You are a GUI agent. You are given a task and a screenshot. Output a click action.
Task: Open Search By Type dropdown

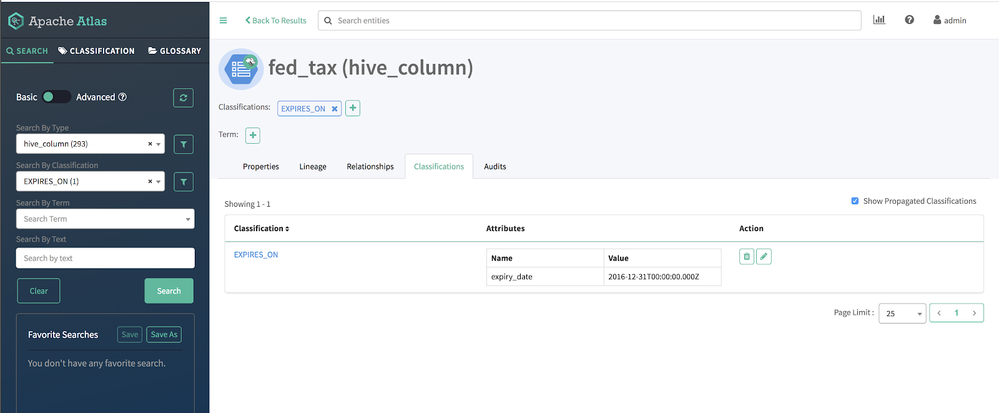point(90,144)
